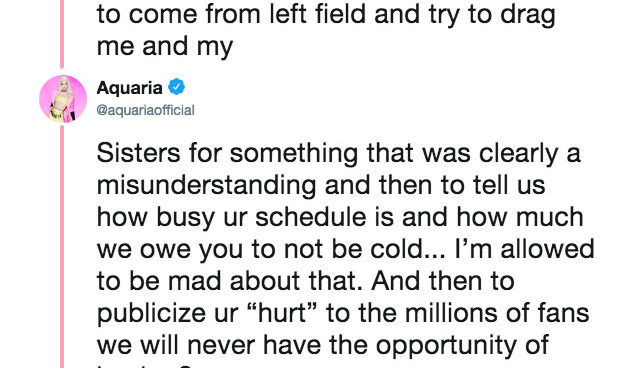Click the word "Sisters" at the tweet start
Image resolution: width=637 pixels, height=368 pixels.
pos(138,154)
